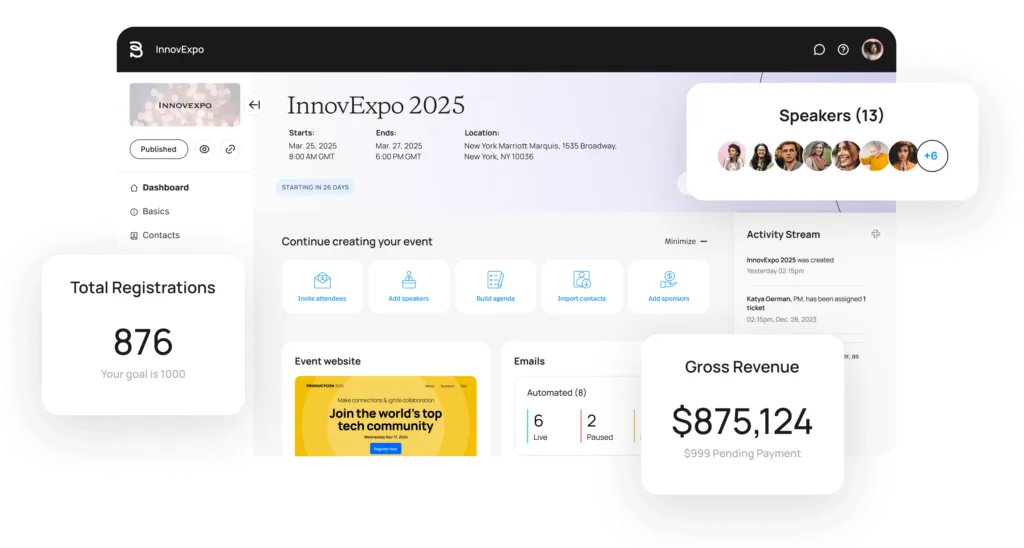Toggle event preview with eye icon
The height and width of the screenshot is (548, 1024).
click(x=204, y=149)
